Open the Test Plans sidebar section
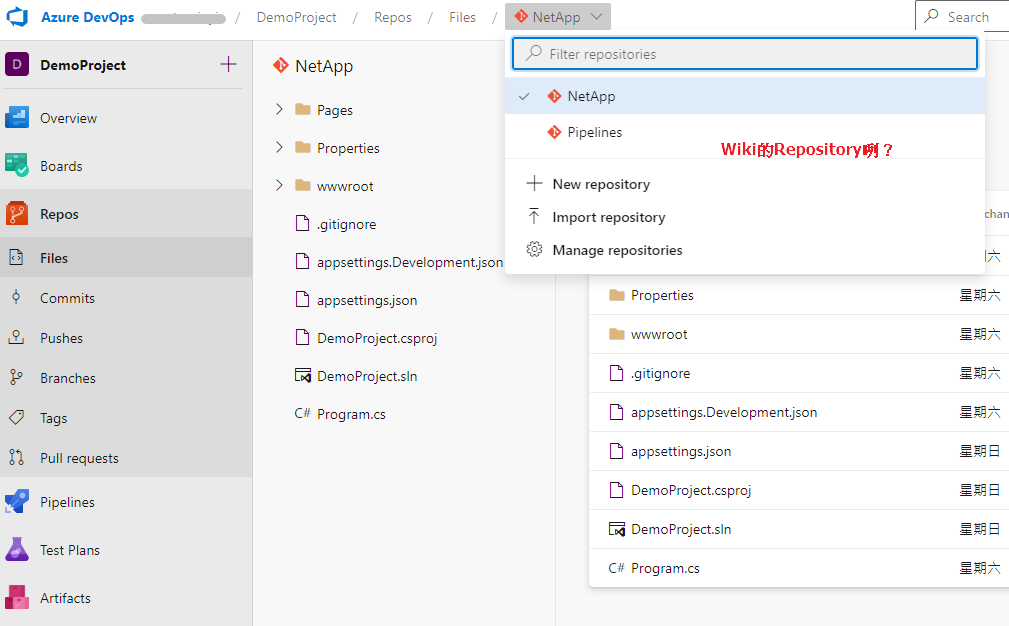Screen dimensions: 1009x626 pyautogui.click(x=126, y=550)
